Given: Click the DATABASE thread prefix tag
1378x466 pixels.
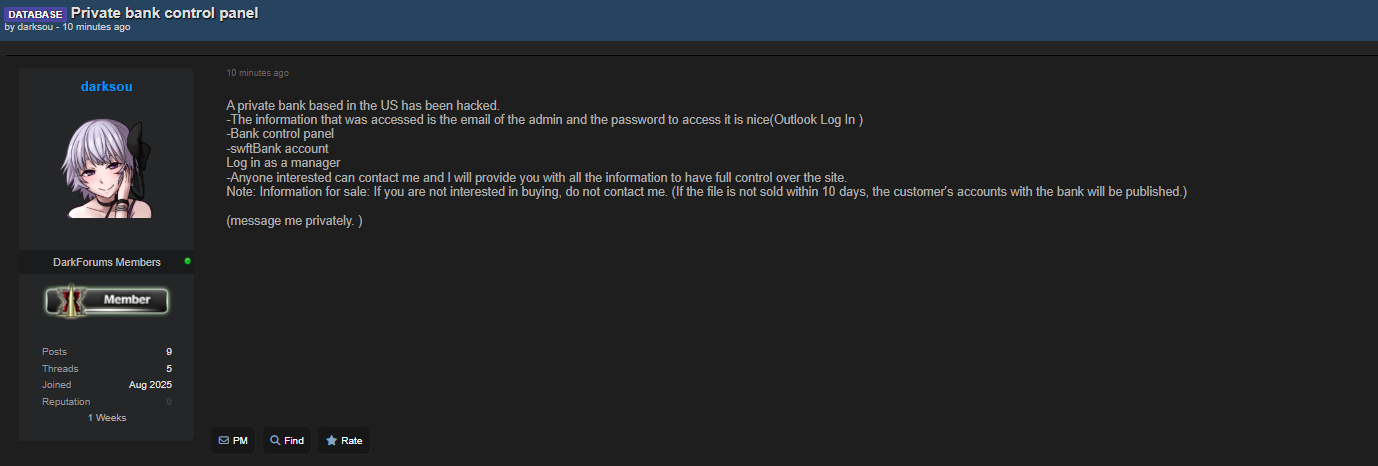Looking at the screenshot, I should pos(35,14).
